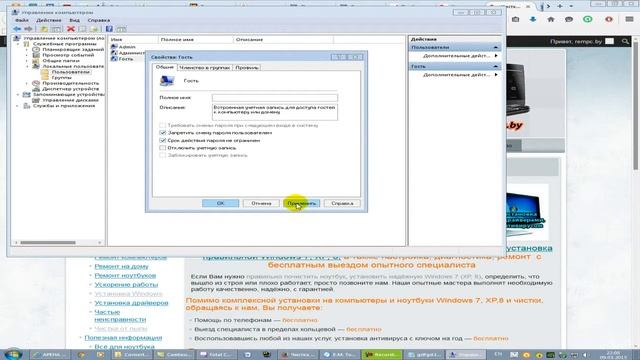This screenshot has height=360, width=640.
Task: Open the 'Ремонт на дому' website link
Action: 121,266
